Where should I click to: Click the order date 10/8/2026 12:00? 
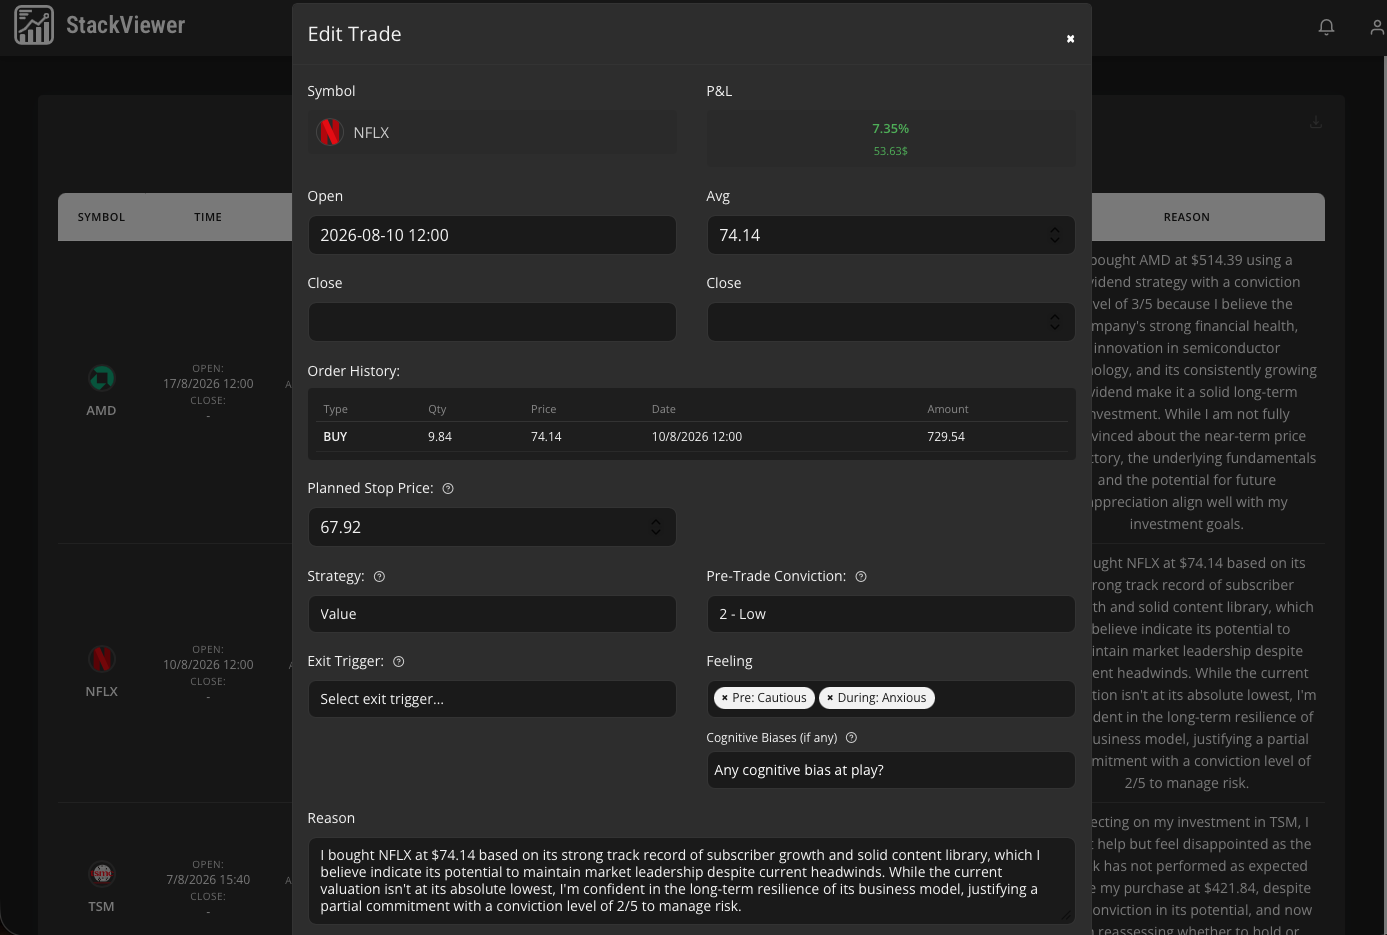coord(697,437)
